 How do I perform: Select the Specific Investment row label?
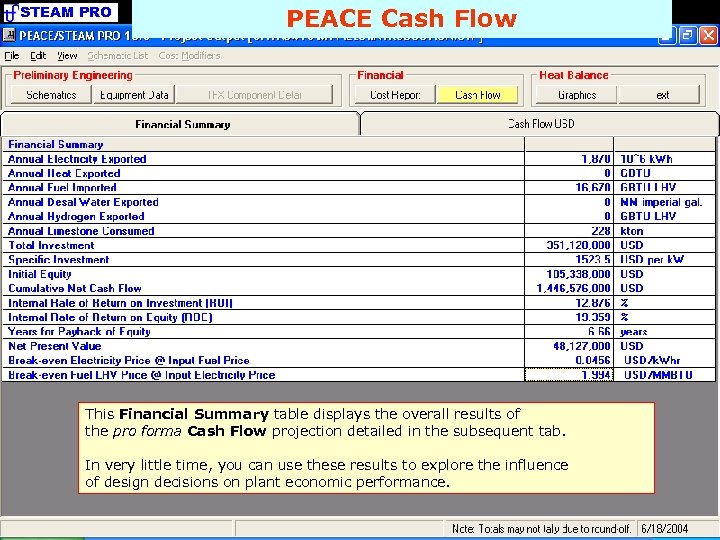point(59,259)
